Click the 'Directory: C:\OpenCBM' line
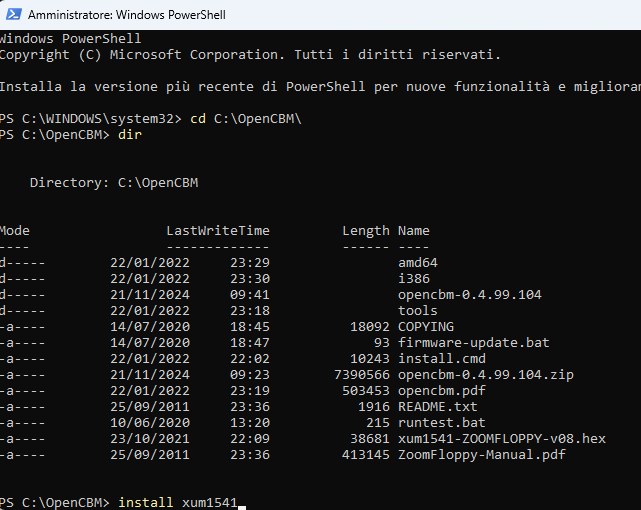641x510 pixels. point(114,183)
